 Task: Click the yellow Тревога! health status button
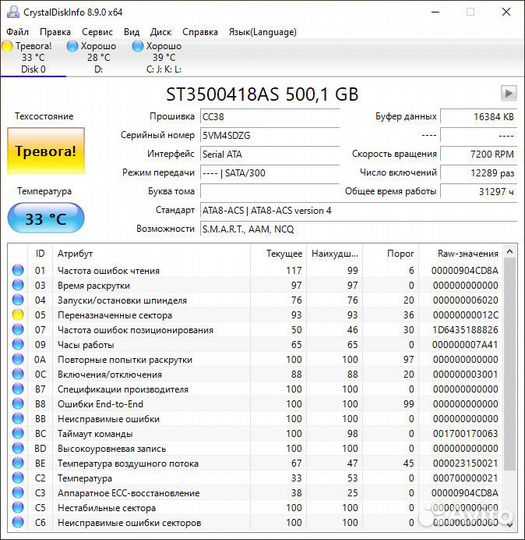tap(46, 151)
